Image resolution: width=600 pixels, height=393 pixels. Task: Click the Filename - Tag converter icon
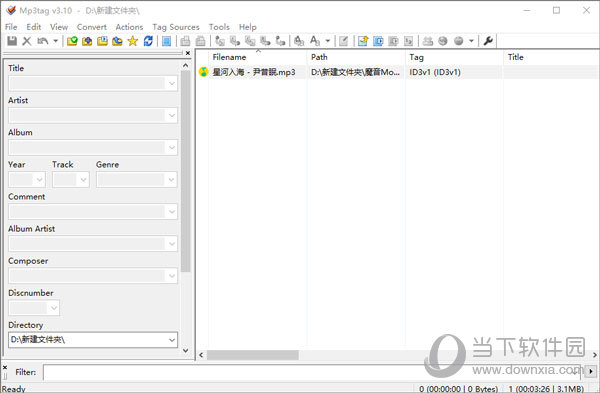tap(235, 41)
